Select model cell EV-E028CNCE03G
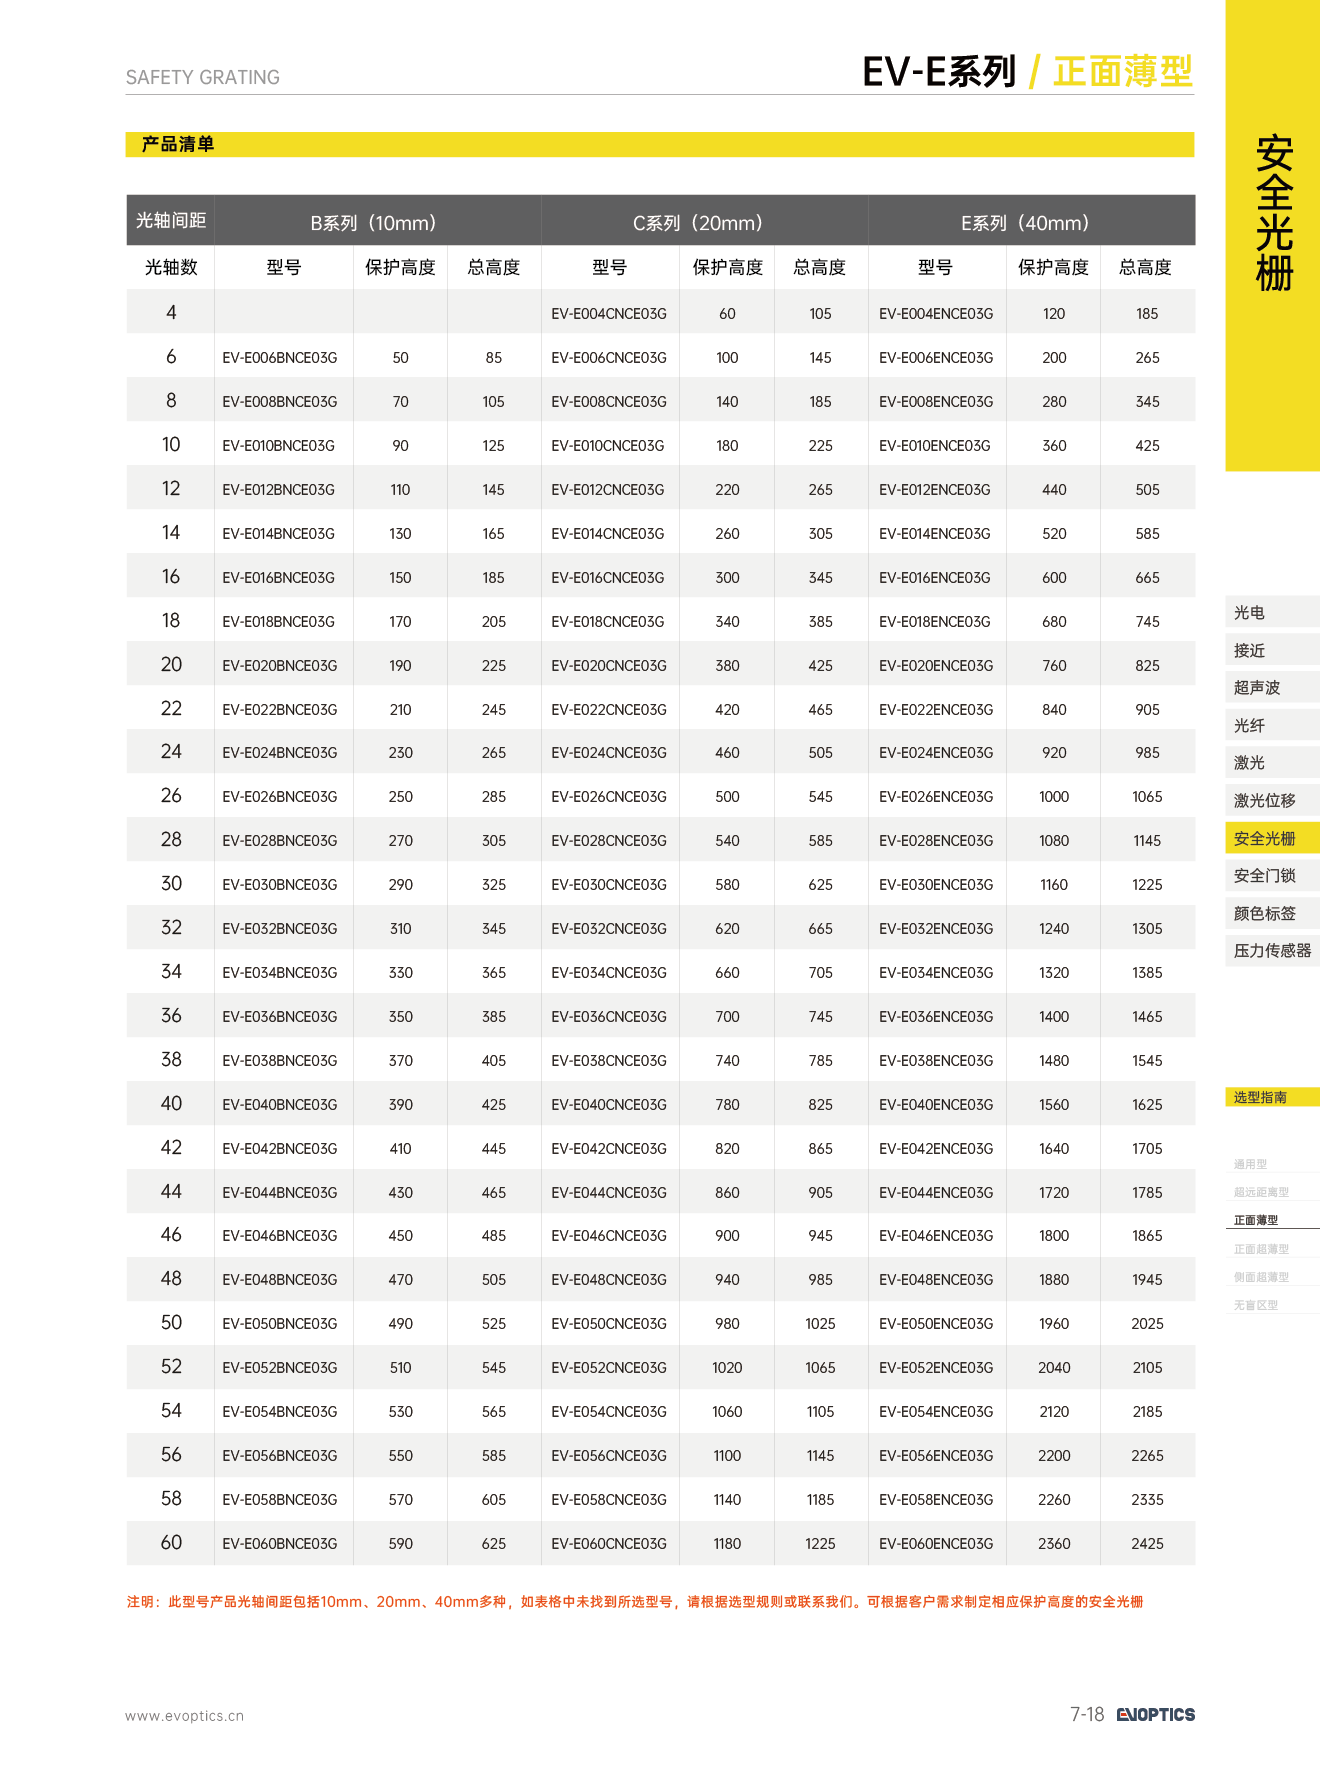The width and height of the screenshot is (1320, 1792). [x=609, y=841]
